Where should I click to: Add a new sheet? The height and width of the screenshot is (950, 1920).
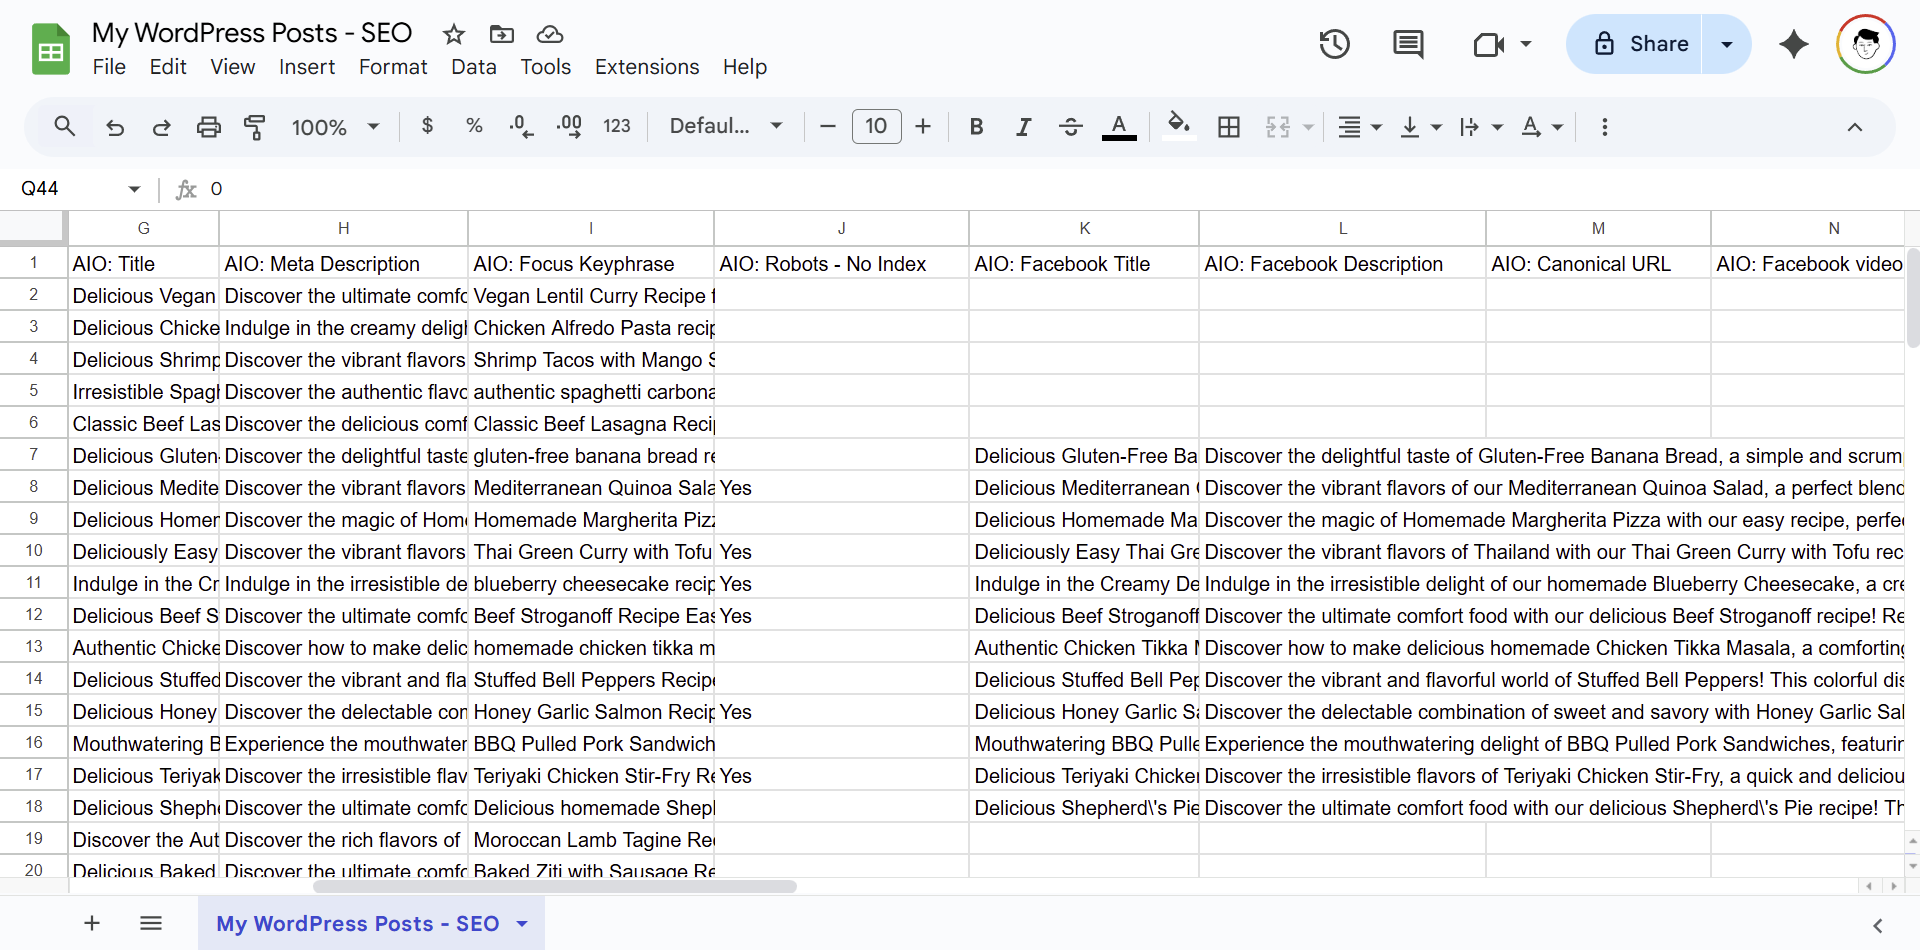coord(92,923)
